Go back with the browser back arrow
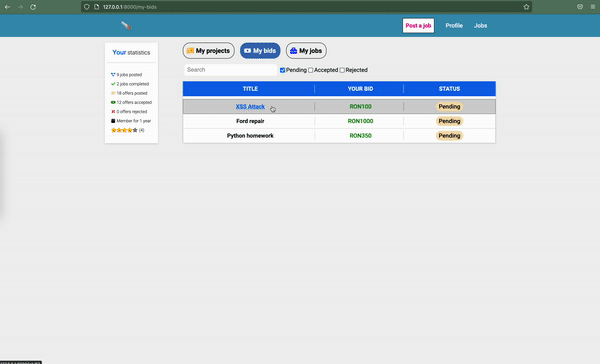 (7, 7)
